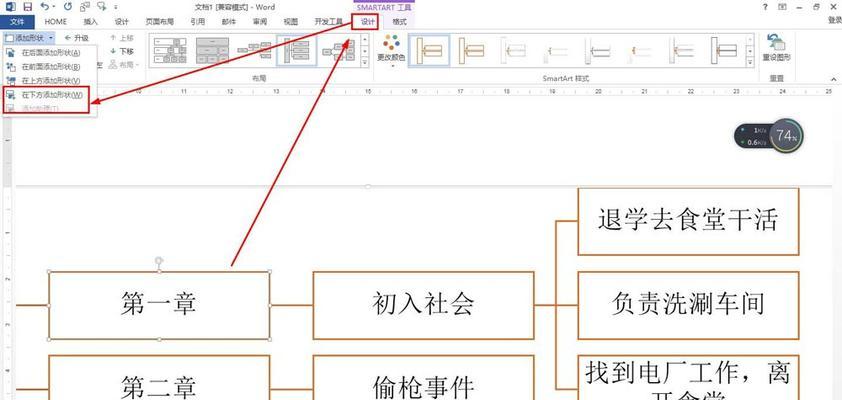Click the 添加形状 dropdown button
The width and height of the screenshot is (842, 400).
tap(29, 38)
